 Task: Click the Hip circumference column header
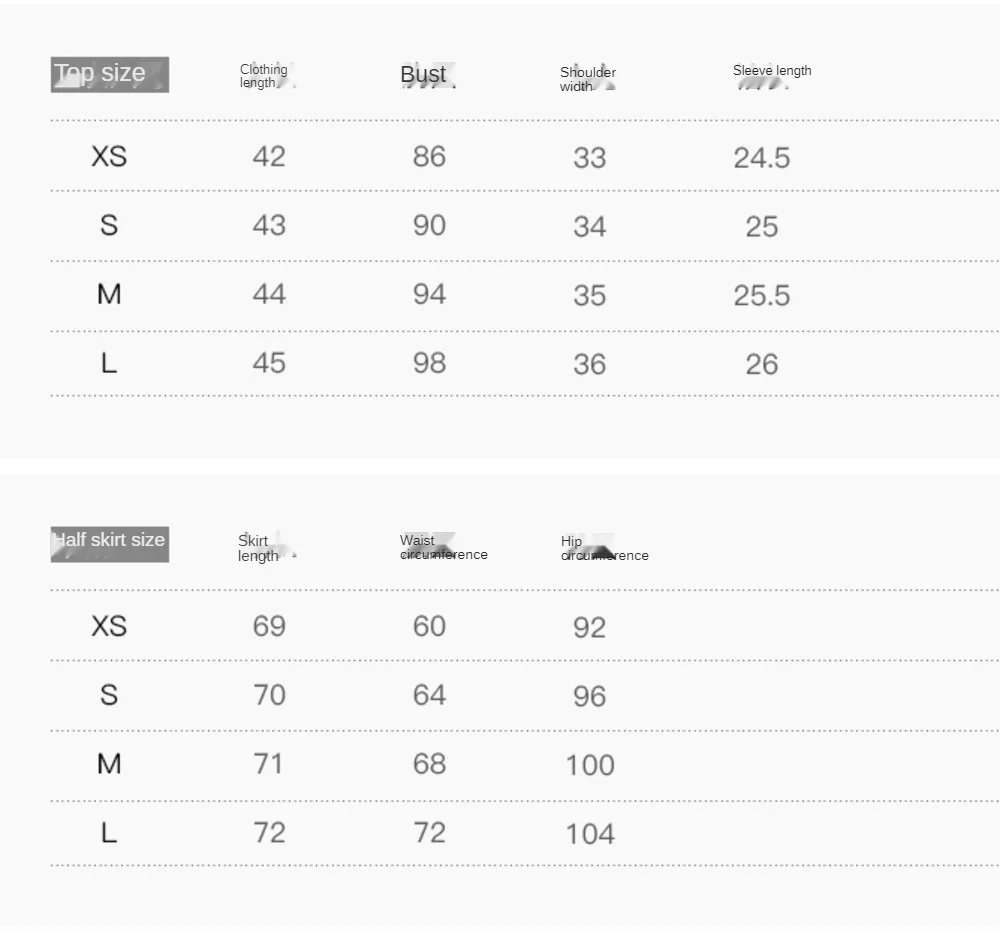[x=605, y=548]
